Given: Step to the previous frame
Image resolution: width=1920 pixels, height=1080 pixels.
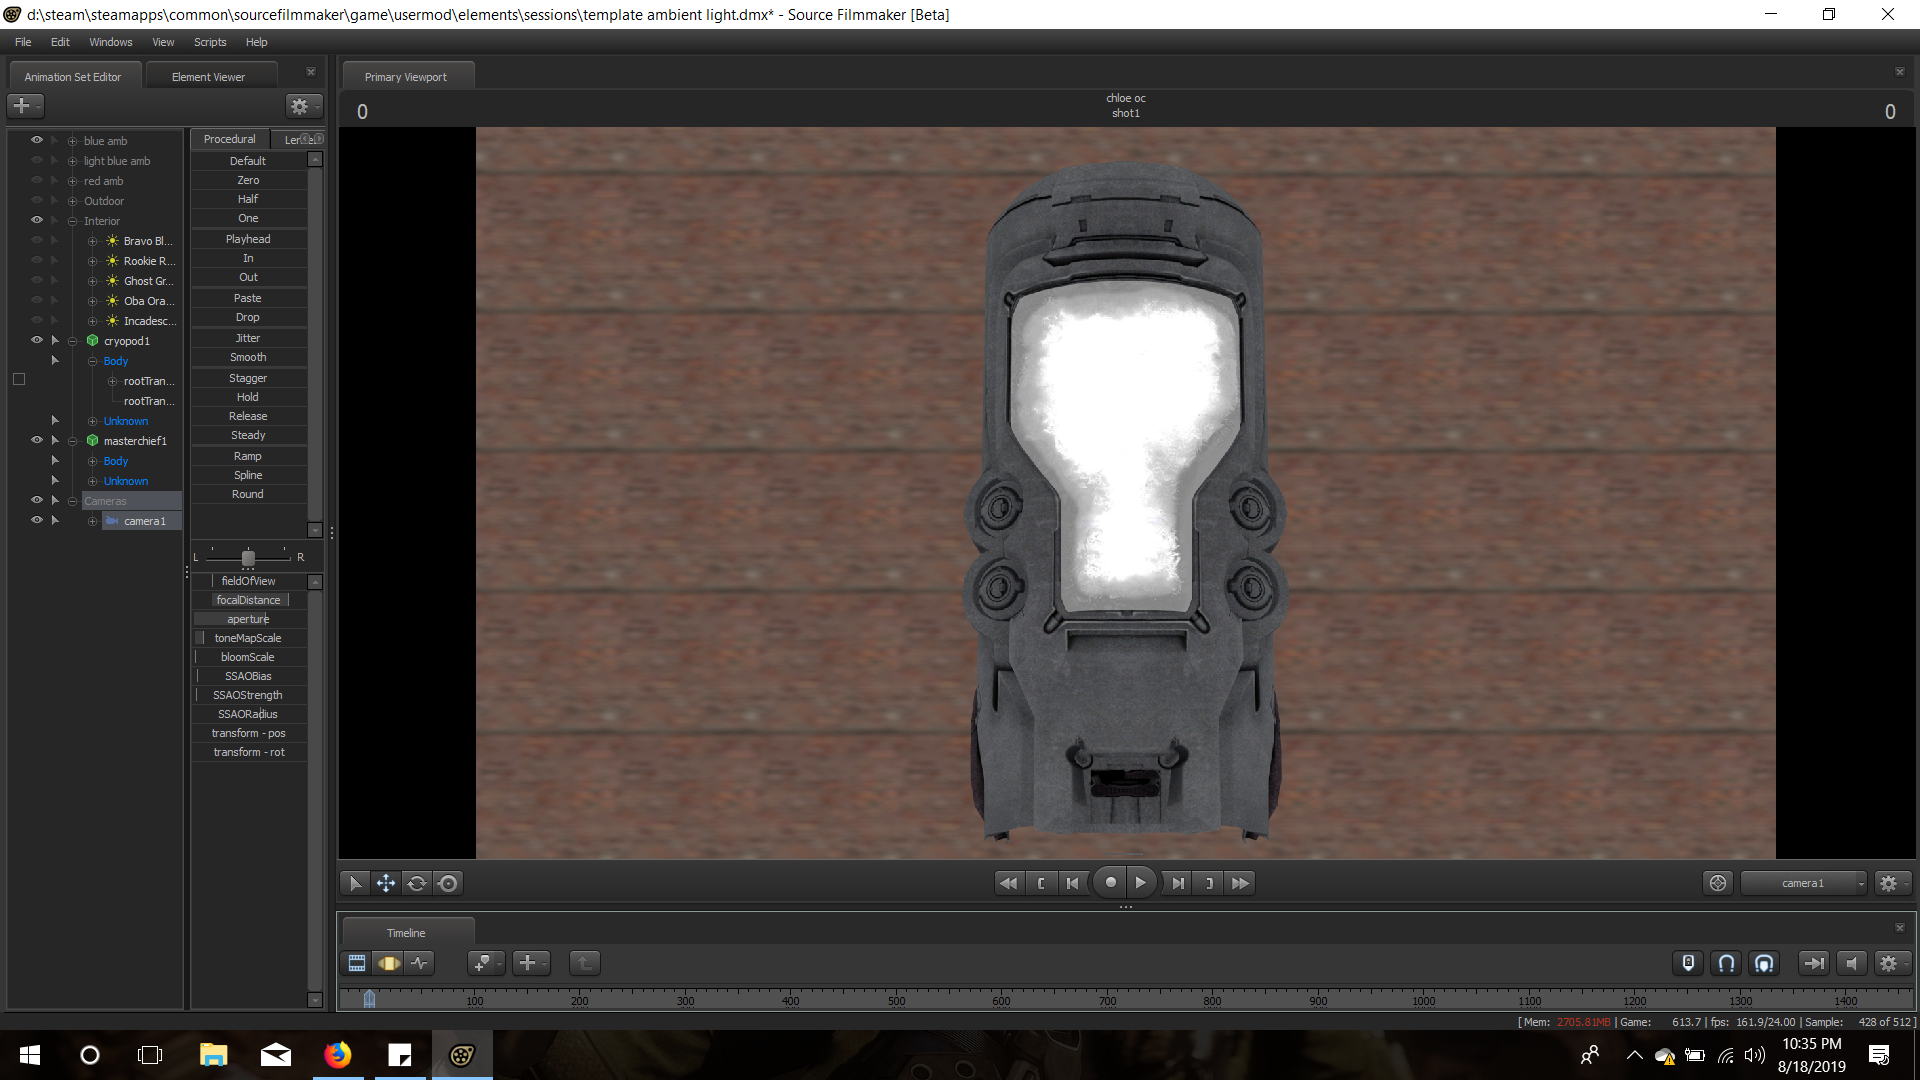Looking at the screenshot, I should (1073, 883).
